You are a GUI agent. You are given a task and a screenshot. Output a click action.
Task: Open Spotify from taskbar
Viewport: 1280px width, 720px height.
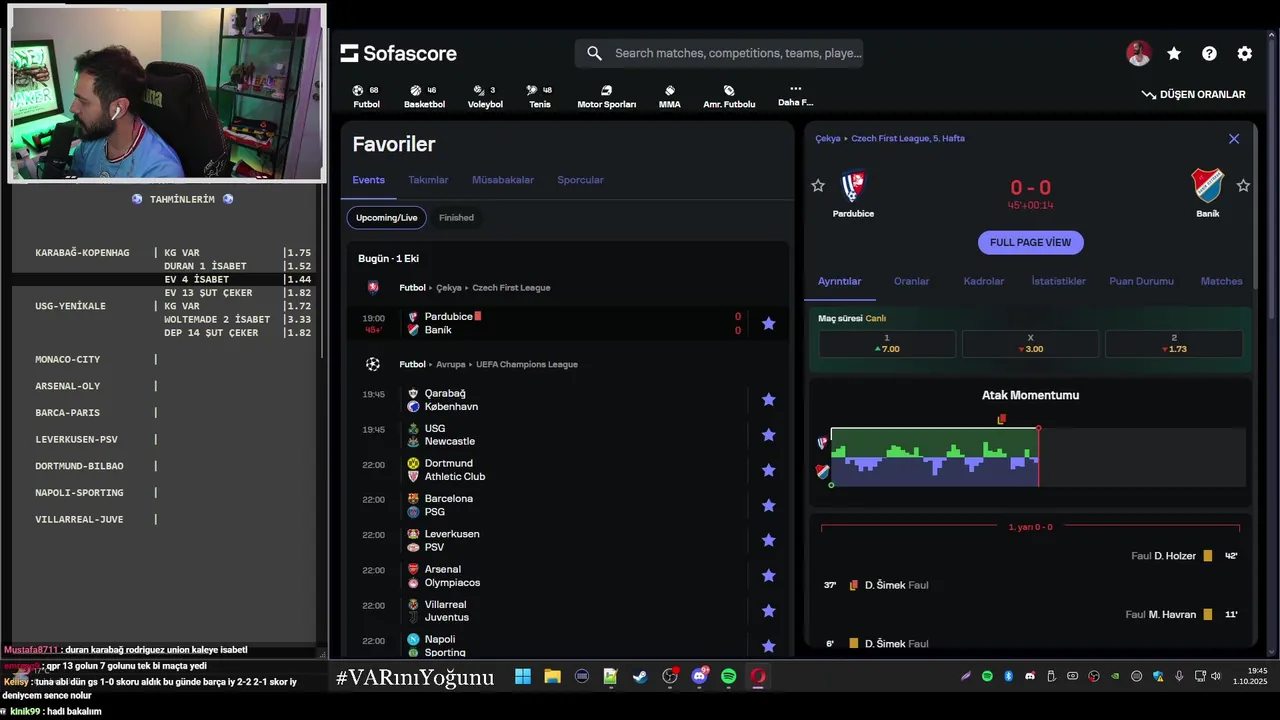pyautogui.click(x=728, y=677)
